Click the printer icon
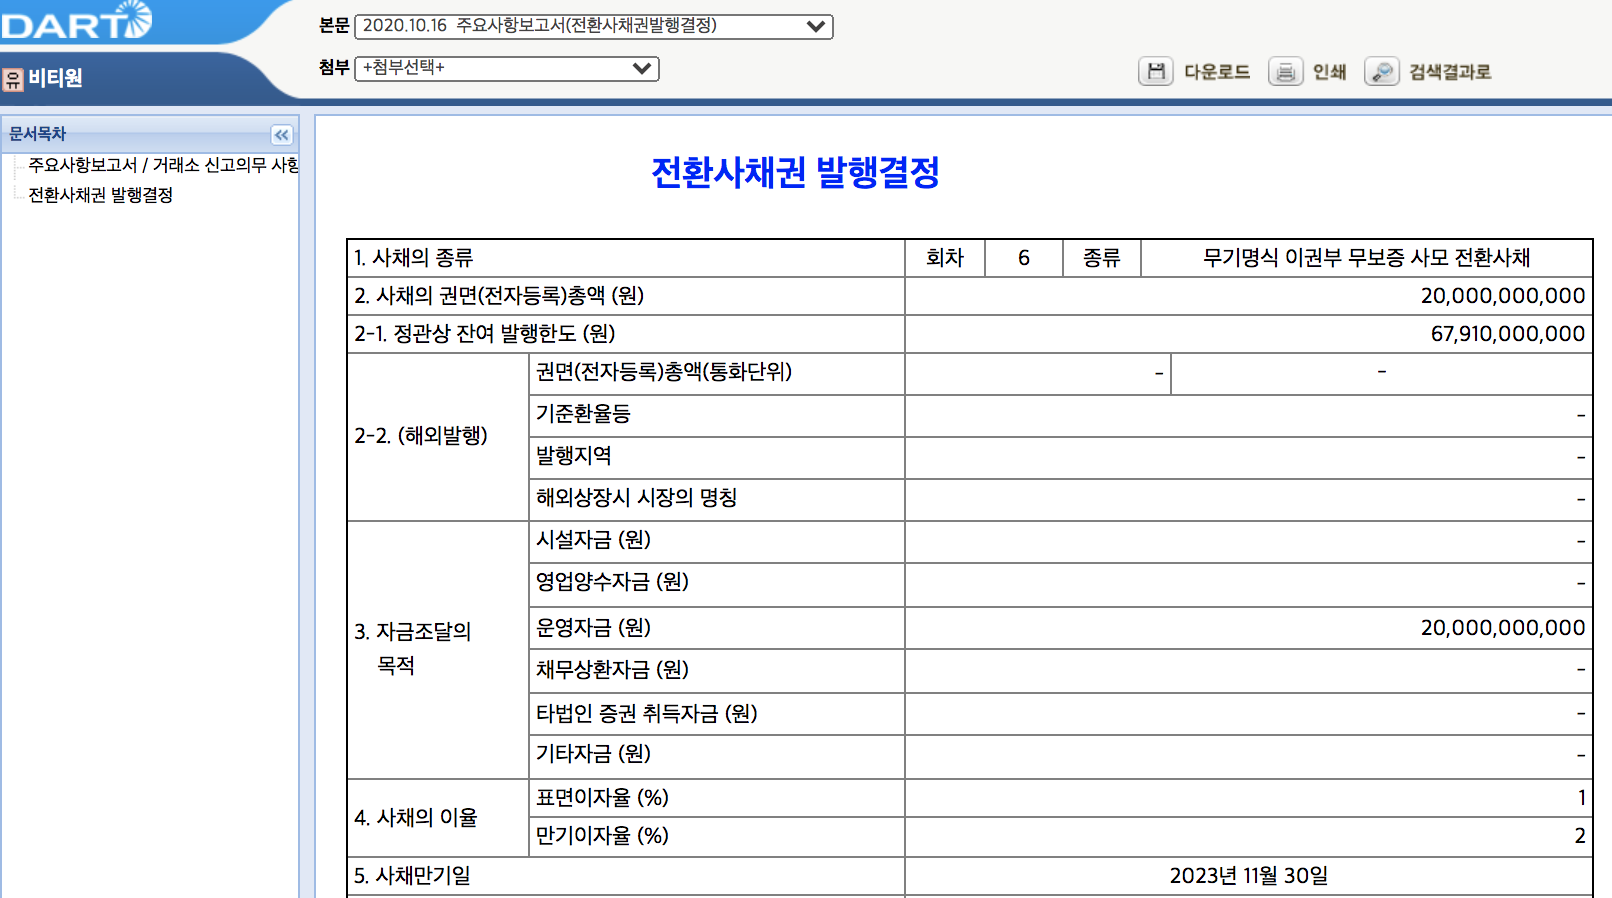The width and height of the screenshot is (1612, 898). click(x=1286, y=71)
